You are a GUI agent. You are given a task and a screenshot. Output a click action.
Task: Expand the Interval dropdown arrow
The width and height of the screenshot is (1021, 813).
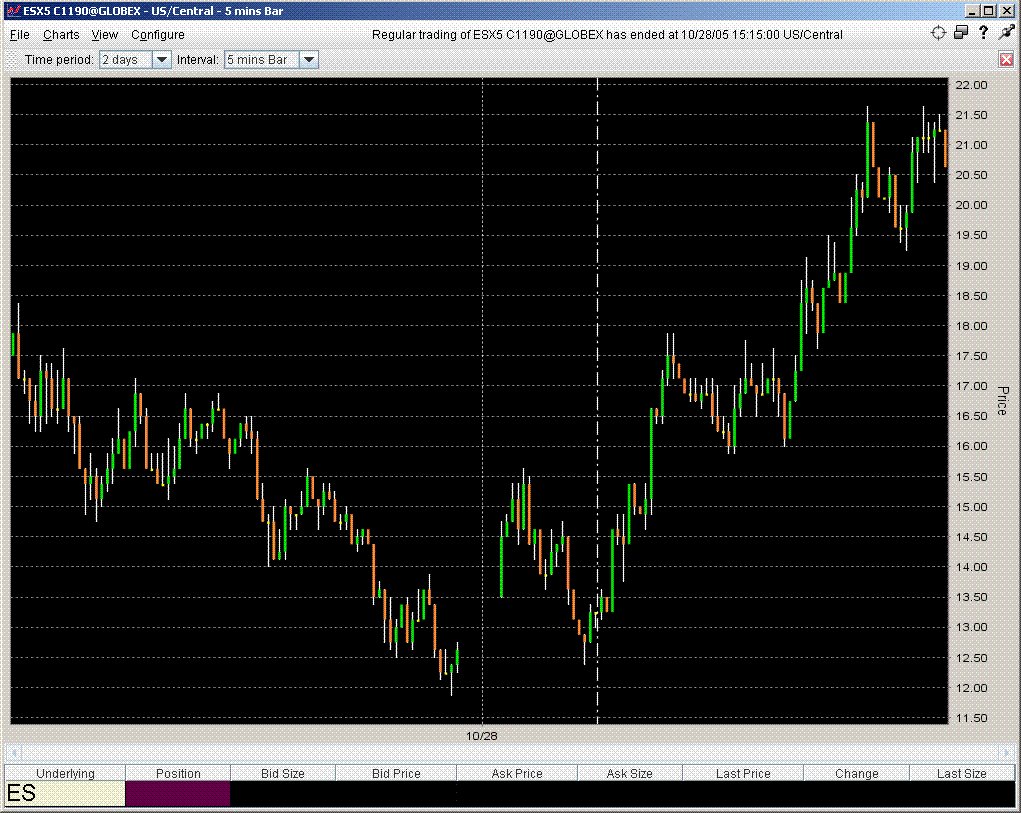(x=309, y=60)
